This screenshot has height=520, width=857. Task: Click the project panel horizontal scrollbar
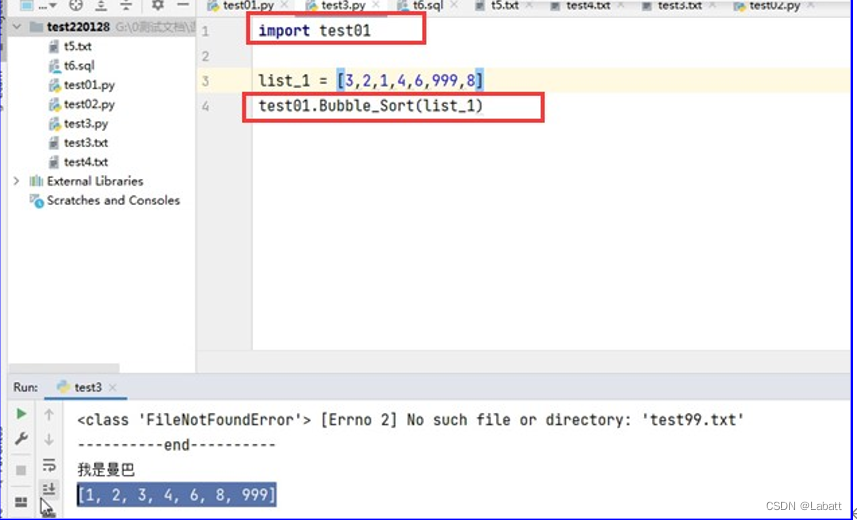pyautogui.click(x=64, y=368)
